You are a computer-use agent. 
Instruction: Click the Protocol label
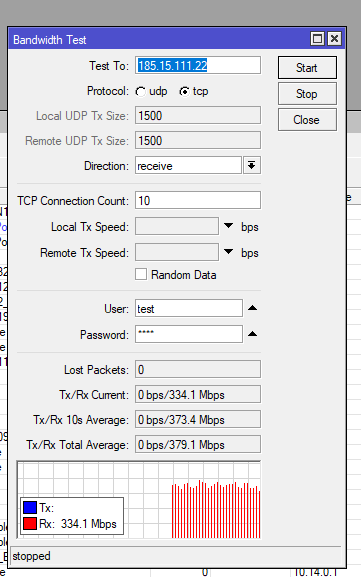click(108, 91)
